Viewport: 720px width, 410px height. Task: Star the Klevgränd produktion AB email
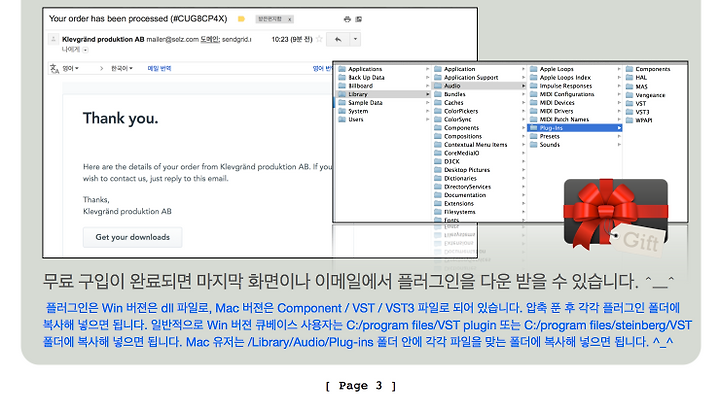pos(319,39)
